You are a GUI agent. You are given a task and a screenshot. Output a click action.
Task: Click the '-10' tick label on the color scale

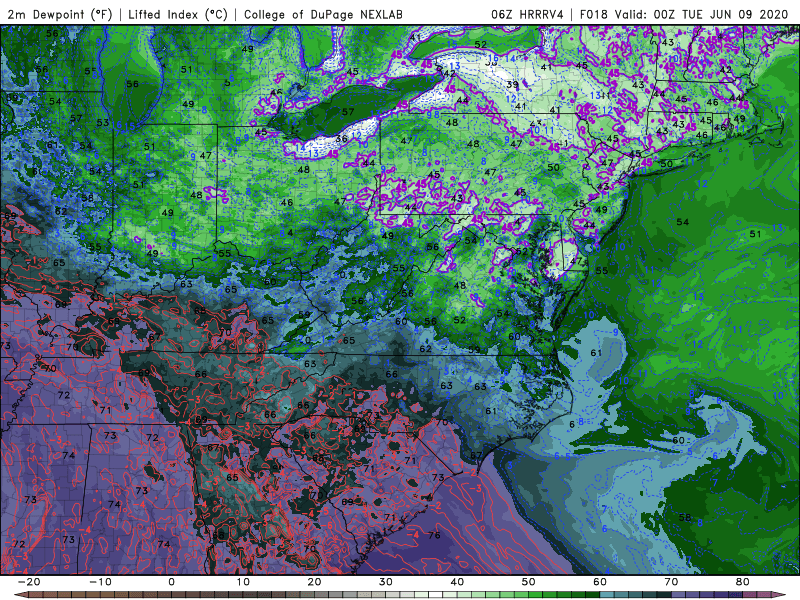(100, 582)
